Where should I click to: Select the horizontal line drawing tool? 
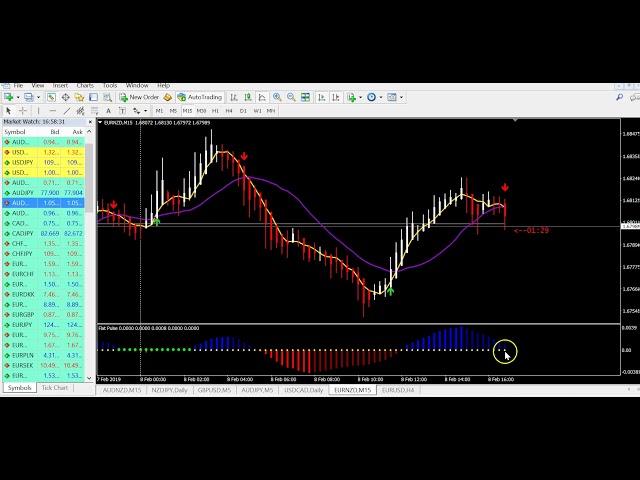[x=52, y=111]
